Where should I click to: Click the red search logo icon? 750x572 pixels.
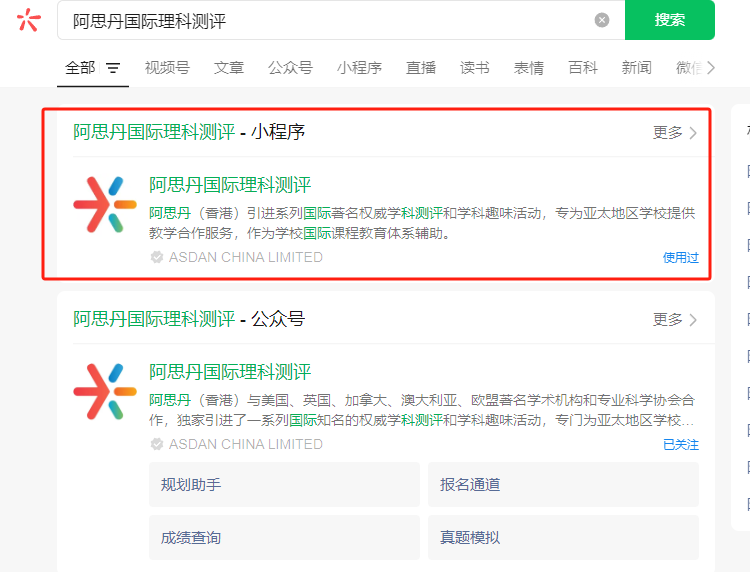tap(28, 20)
